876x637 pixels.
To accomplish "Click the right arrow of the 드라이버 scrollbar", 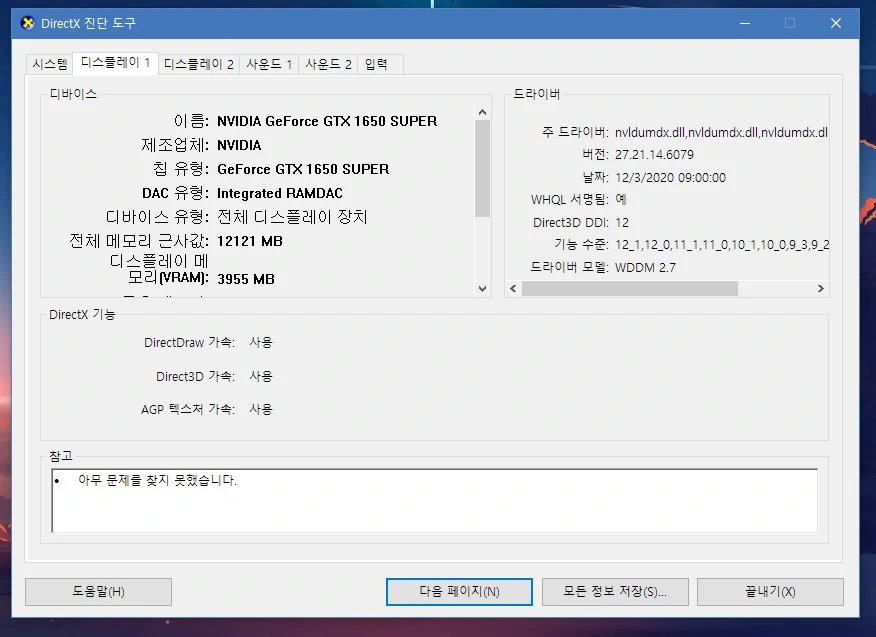I will [x=822, y=288].
